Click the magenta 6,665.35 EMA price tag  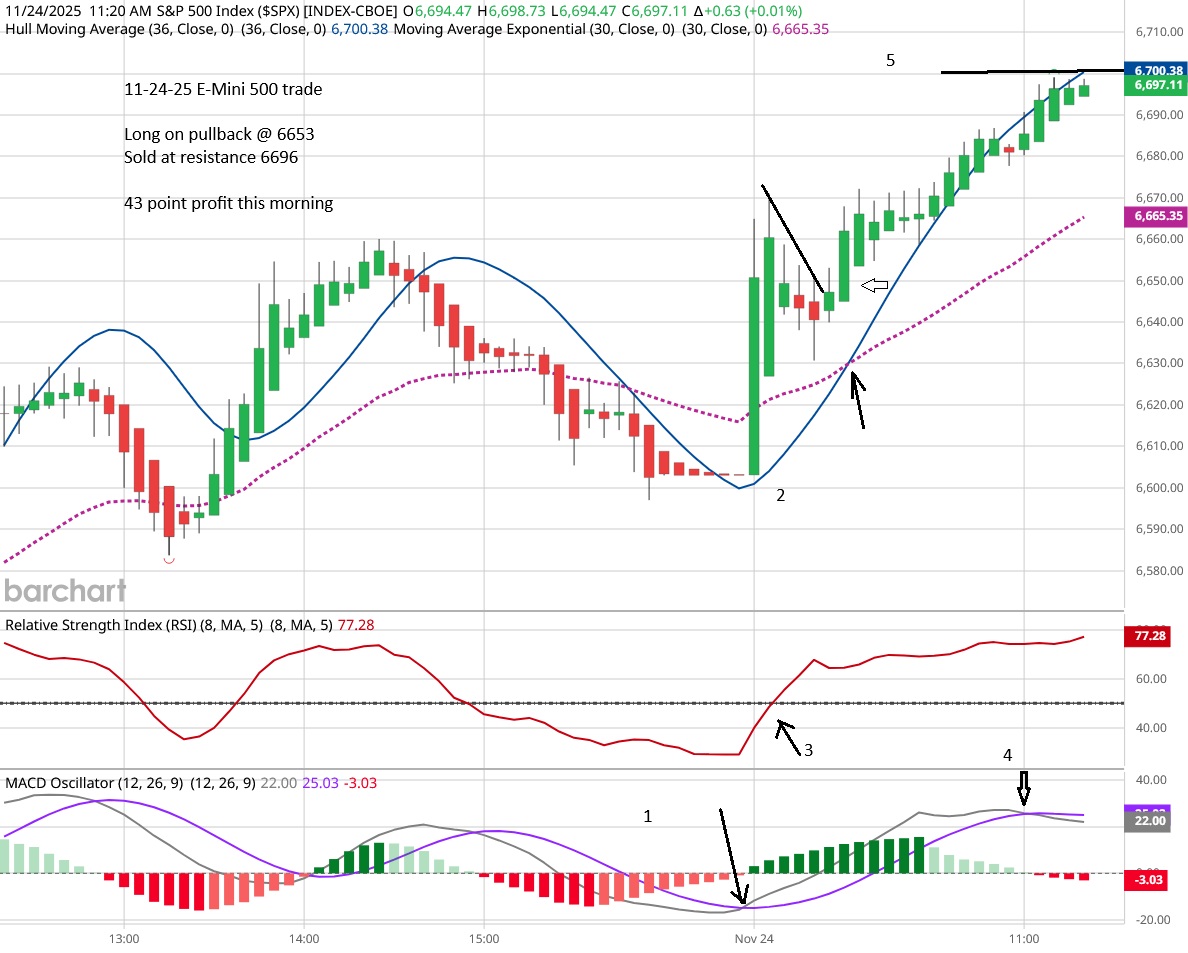(x=1155, y=216)
